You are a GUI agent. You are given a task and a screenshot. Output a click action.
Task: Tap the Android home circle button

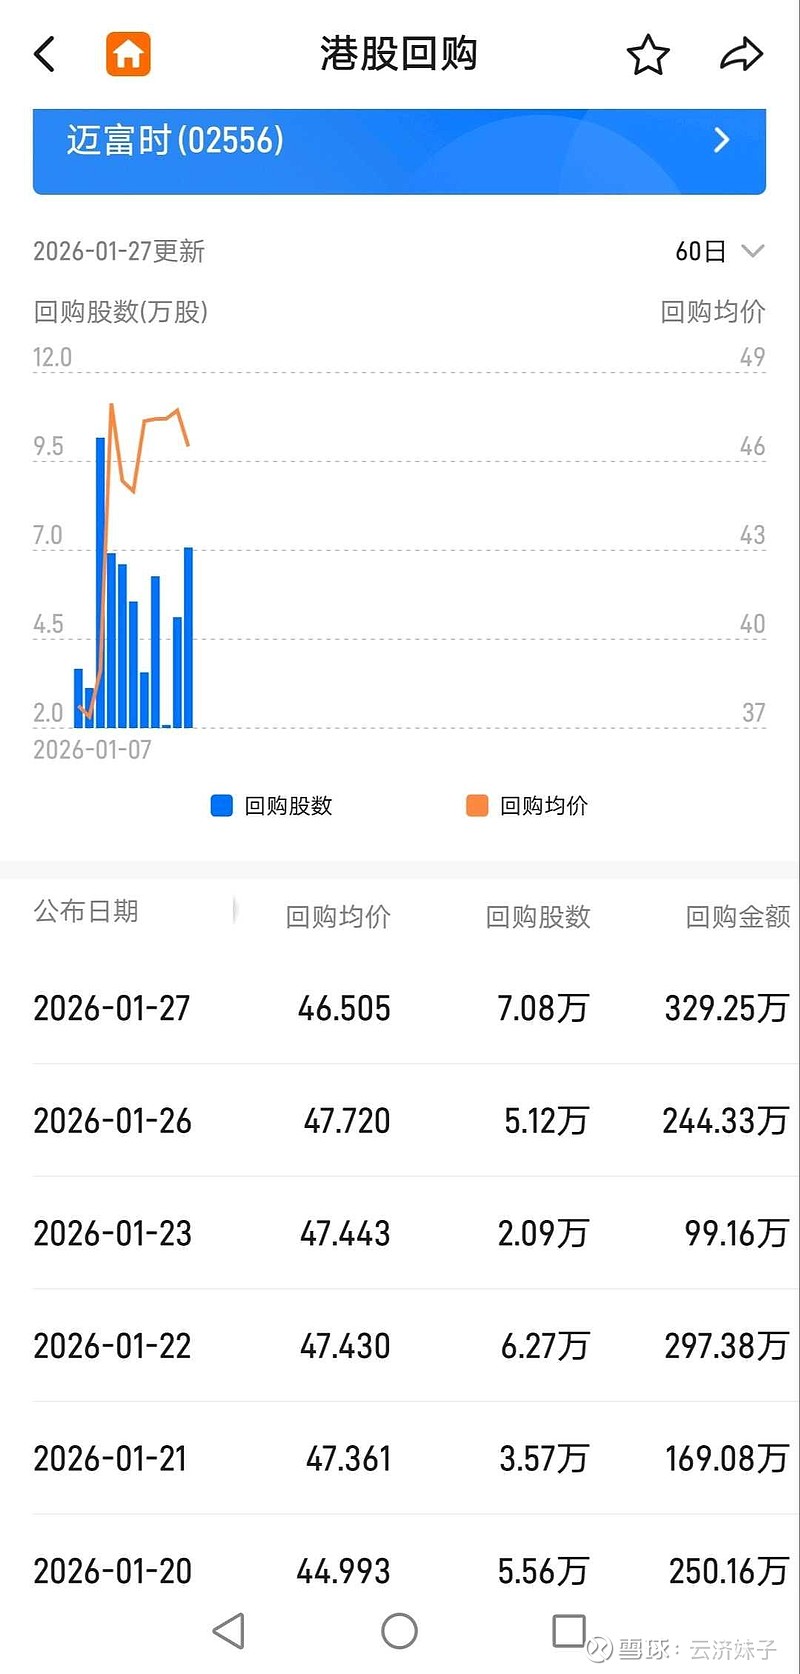[x=399, y=1631]
